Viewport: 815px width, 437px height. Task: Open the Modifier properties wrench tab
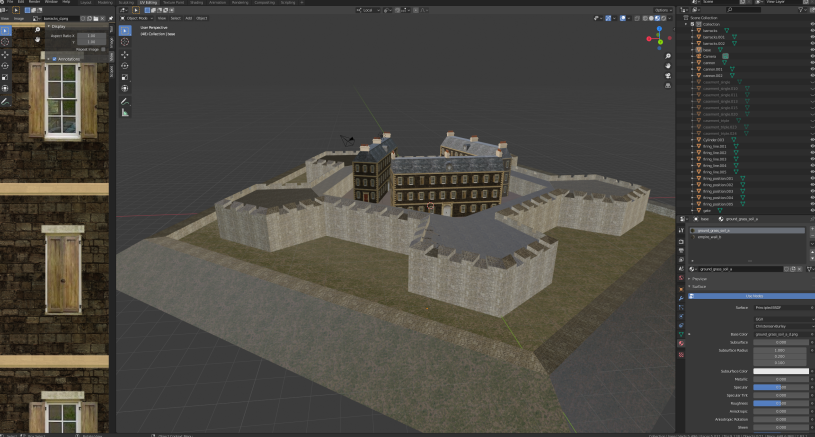[x=681, y=298]
